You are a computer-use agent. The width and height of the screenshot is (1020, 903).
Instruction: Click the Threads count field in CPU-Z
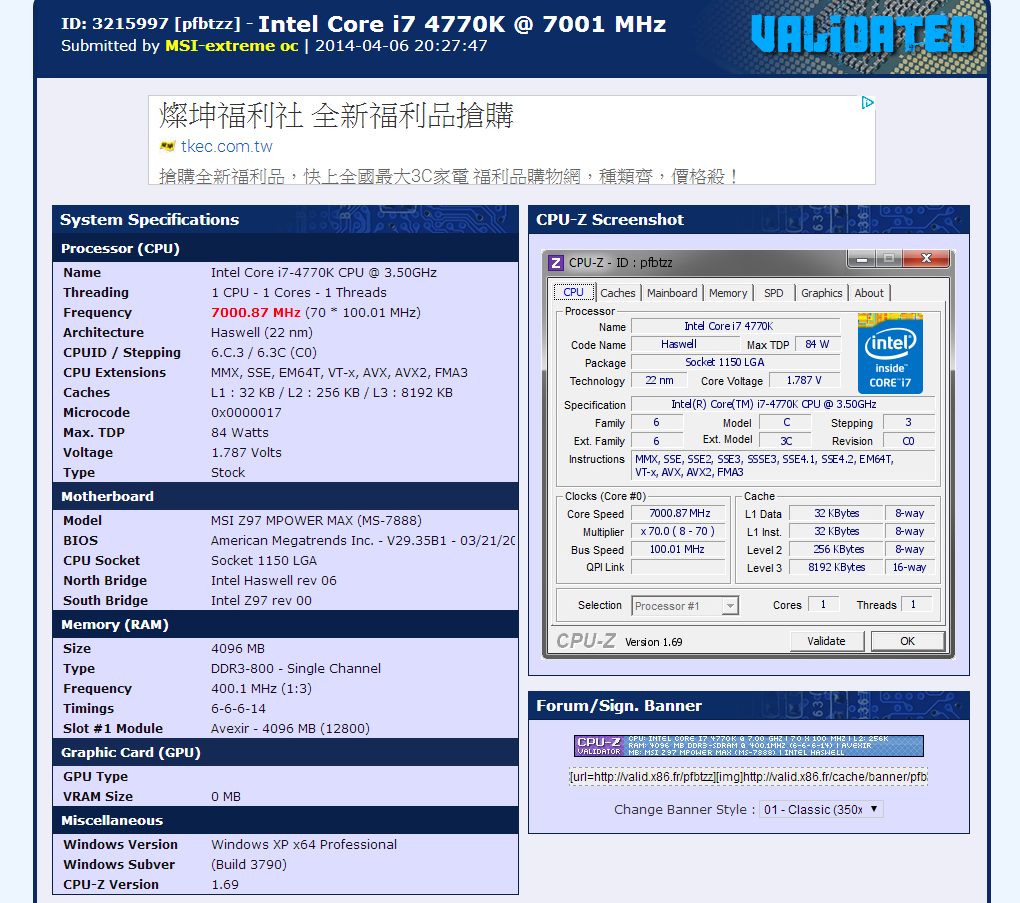click(916, 604)
